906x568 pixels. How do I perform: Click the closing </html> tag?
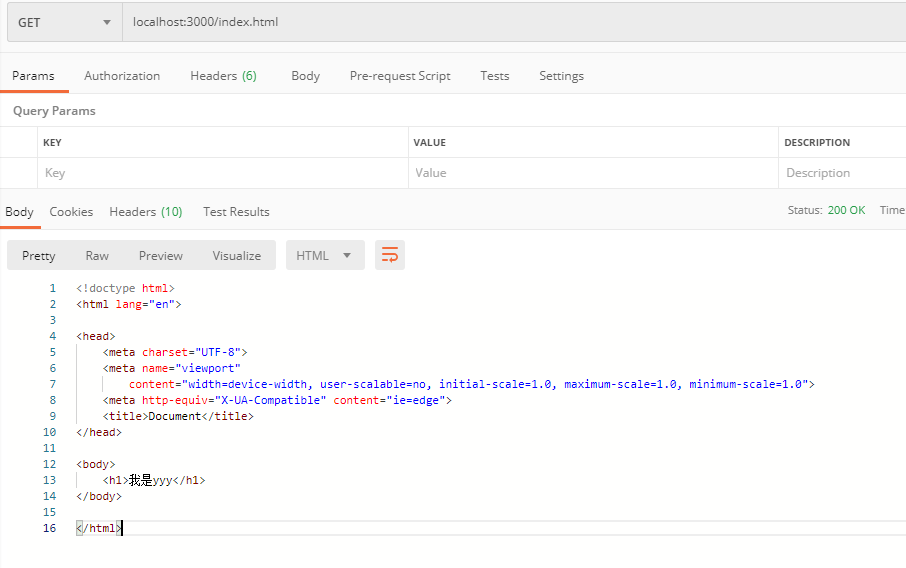(99, 528)
